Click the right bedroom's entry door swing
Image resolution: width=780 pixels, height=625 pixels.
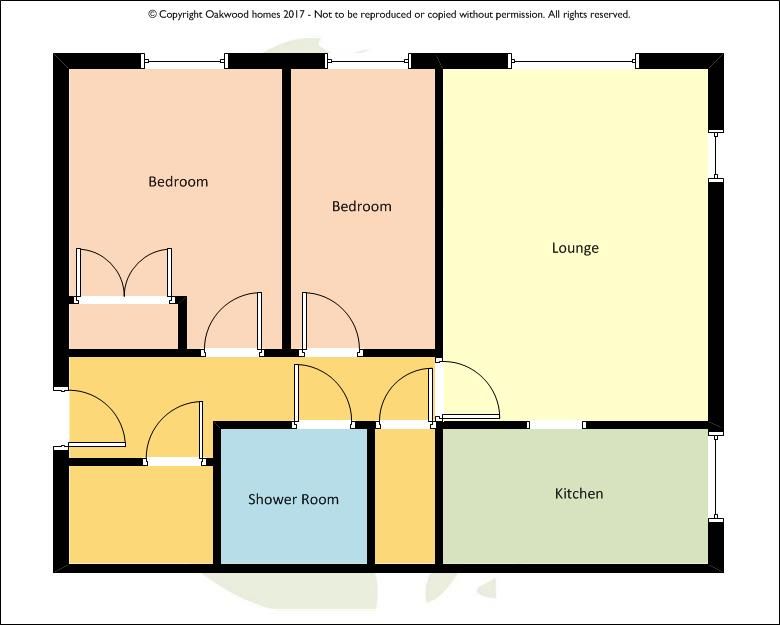[330, 325]
